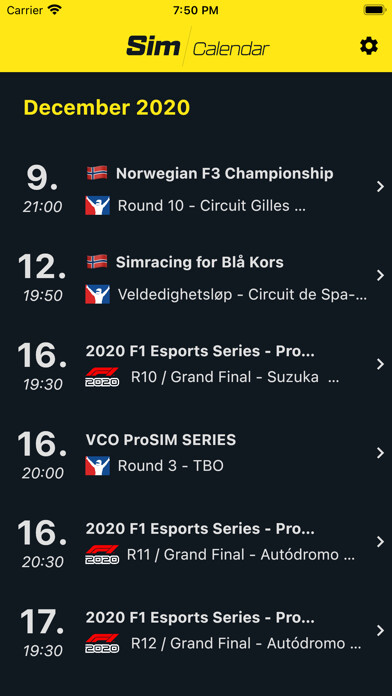Expand VCO ProSIM SERIES chevron arrow

coord(380,453)
